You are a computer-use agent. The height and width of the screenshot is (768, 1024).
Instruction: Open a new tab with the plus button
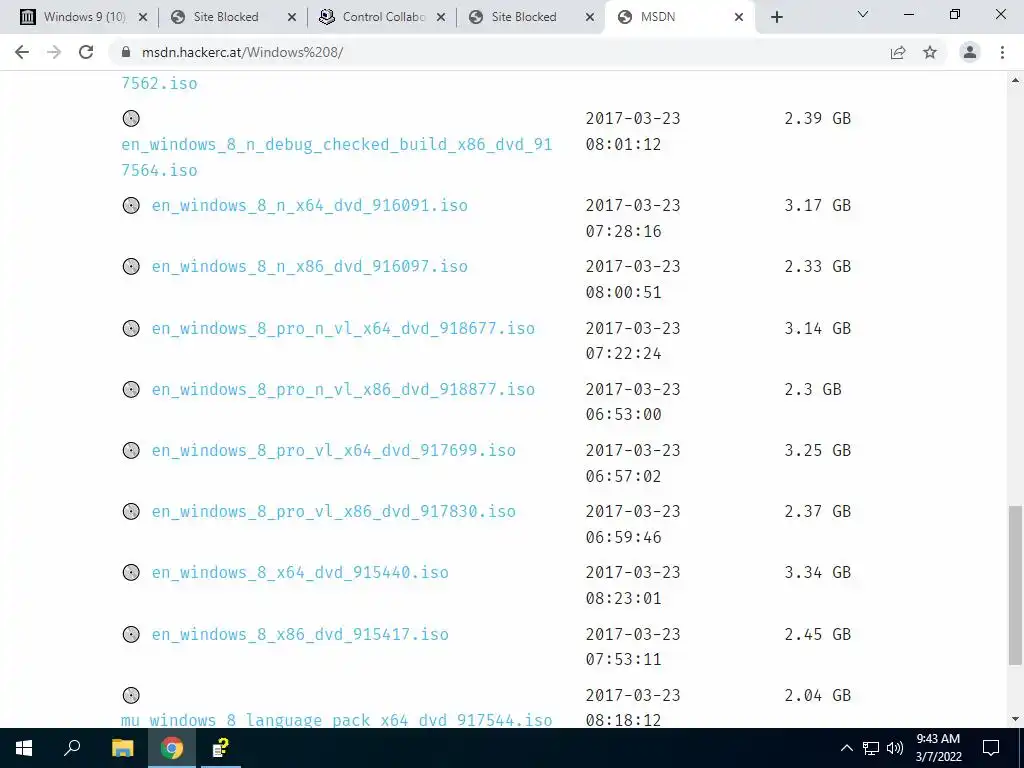point(776,17)
